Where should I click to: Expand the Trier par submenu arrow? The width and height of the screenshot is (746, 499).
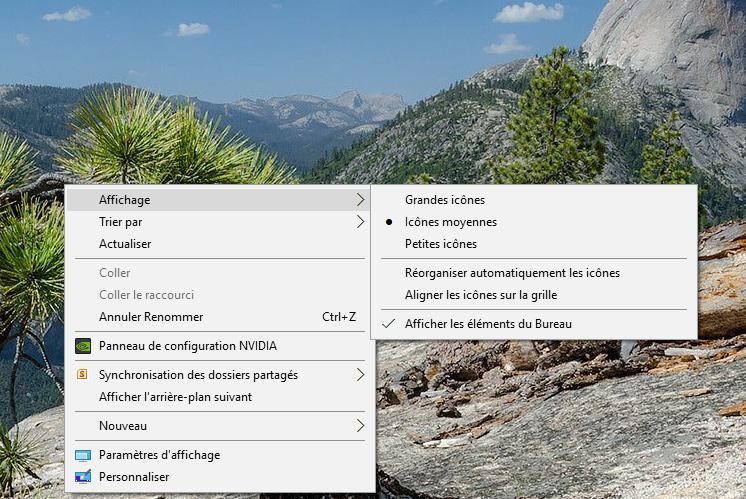(x=360, y=222)
